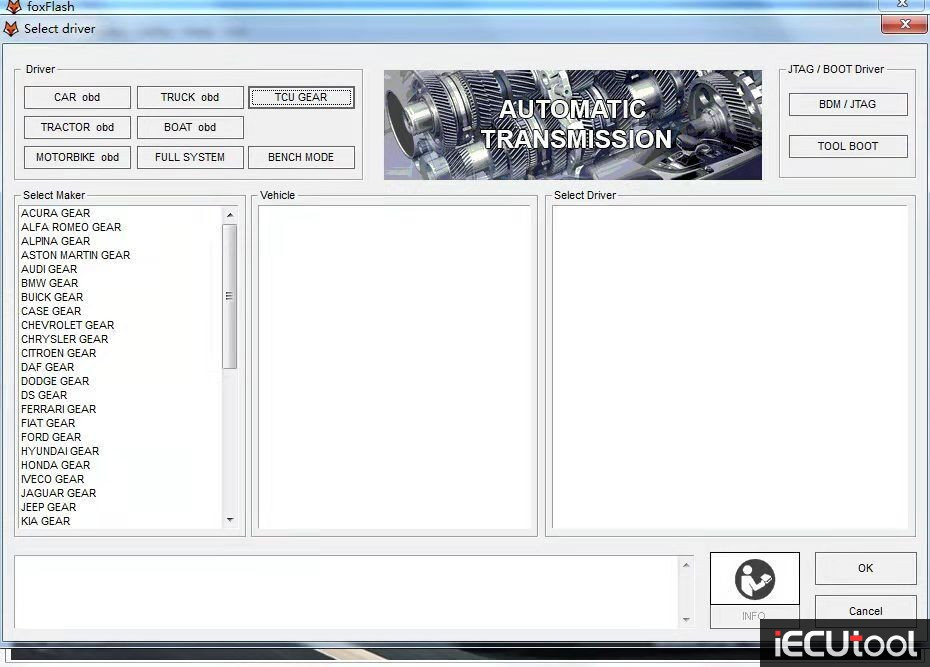Select CHRYSLER GEAR maker

(x=65, y=339)
